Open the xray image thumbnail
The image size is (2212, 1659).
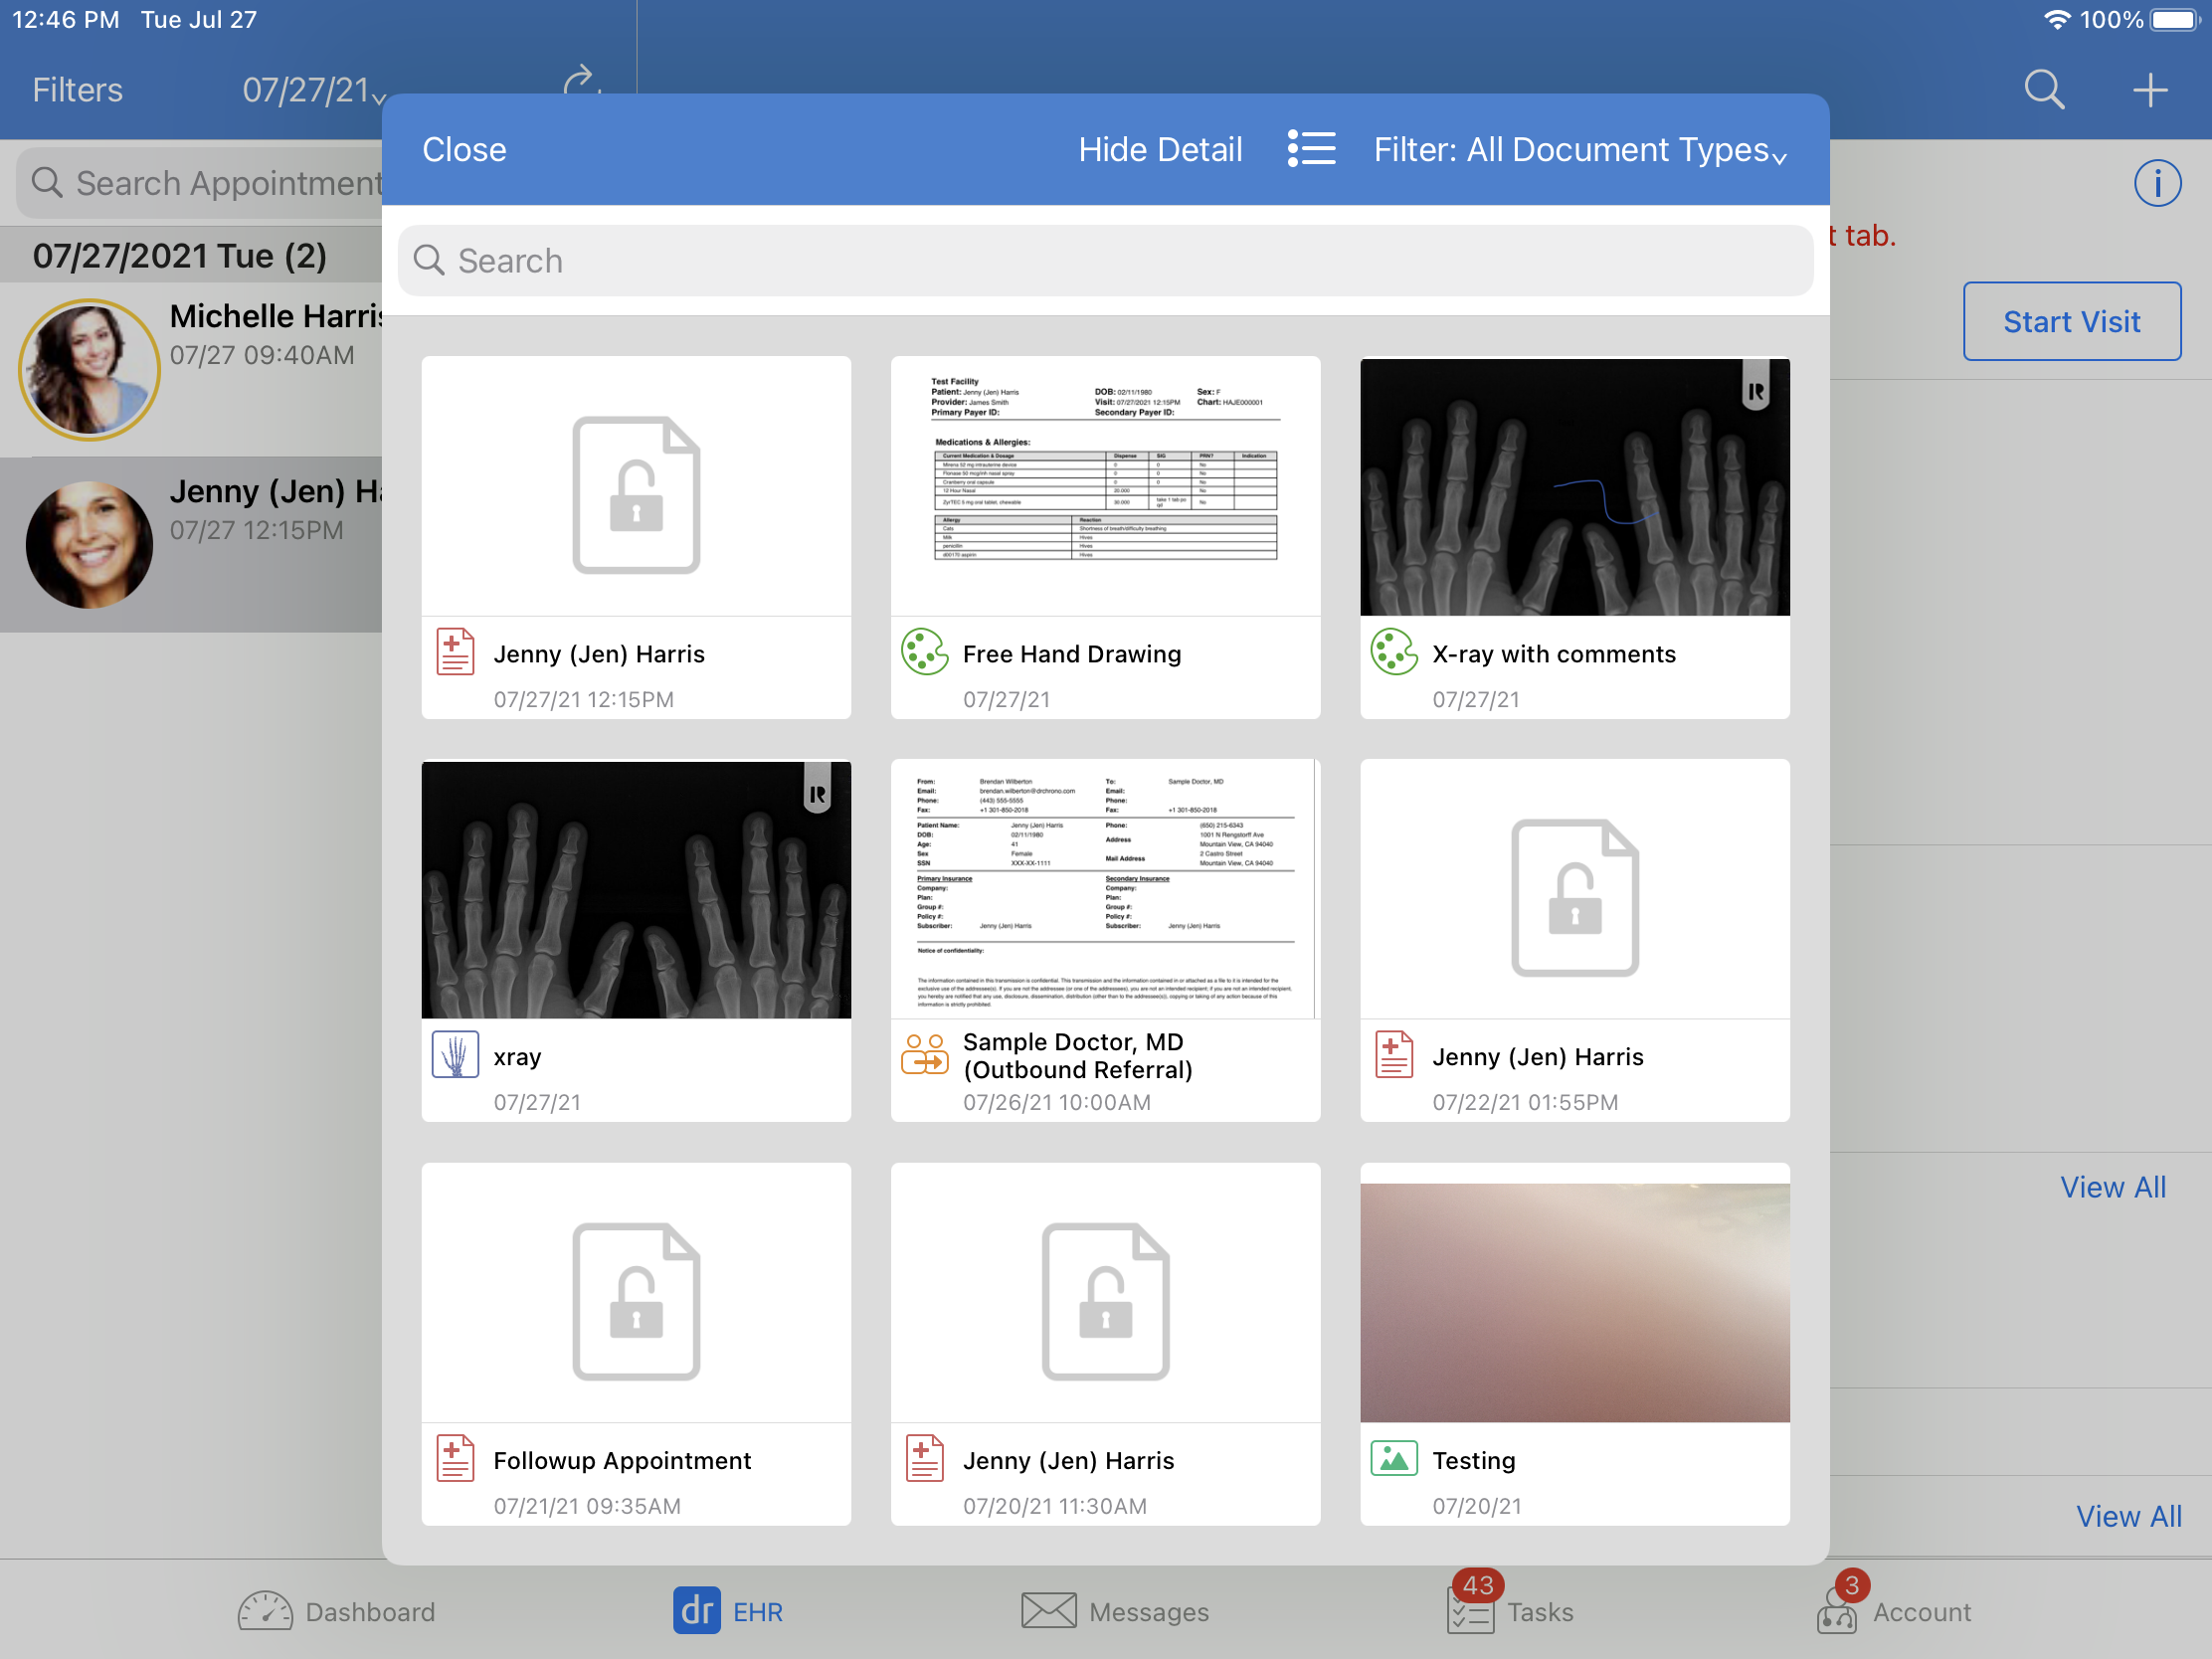(x=636, y=889)
